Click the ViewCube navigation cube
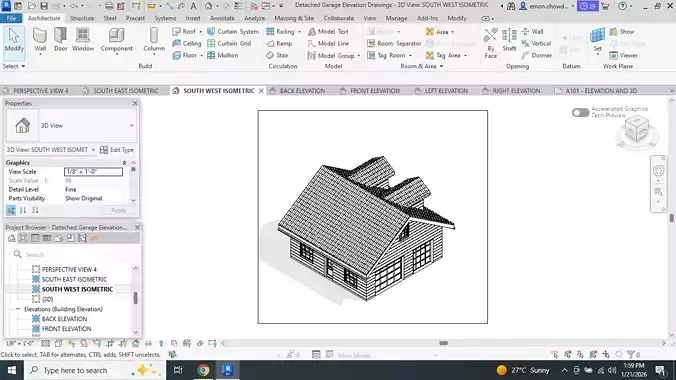 pos(637,129)
